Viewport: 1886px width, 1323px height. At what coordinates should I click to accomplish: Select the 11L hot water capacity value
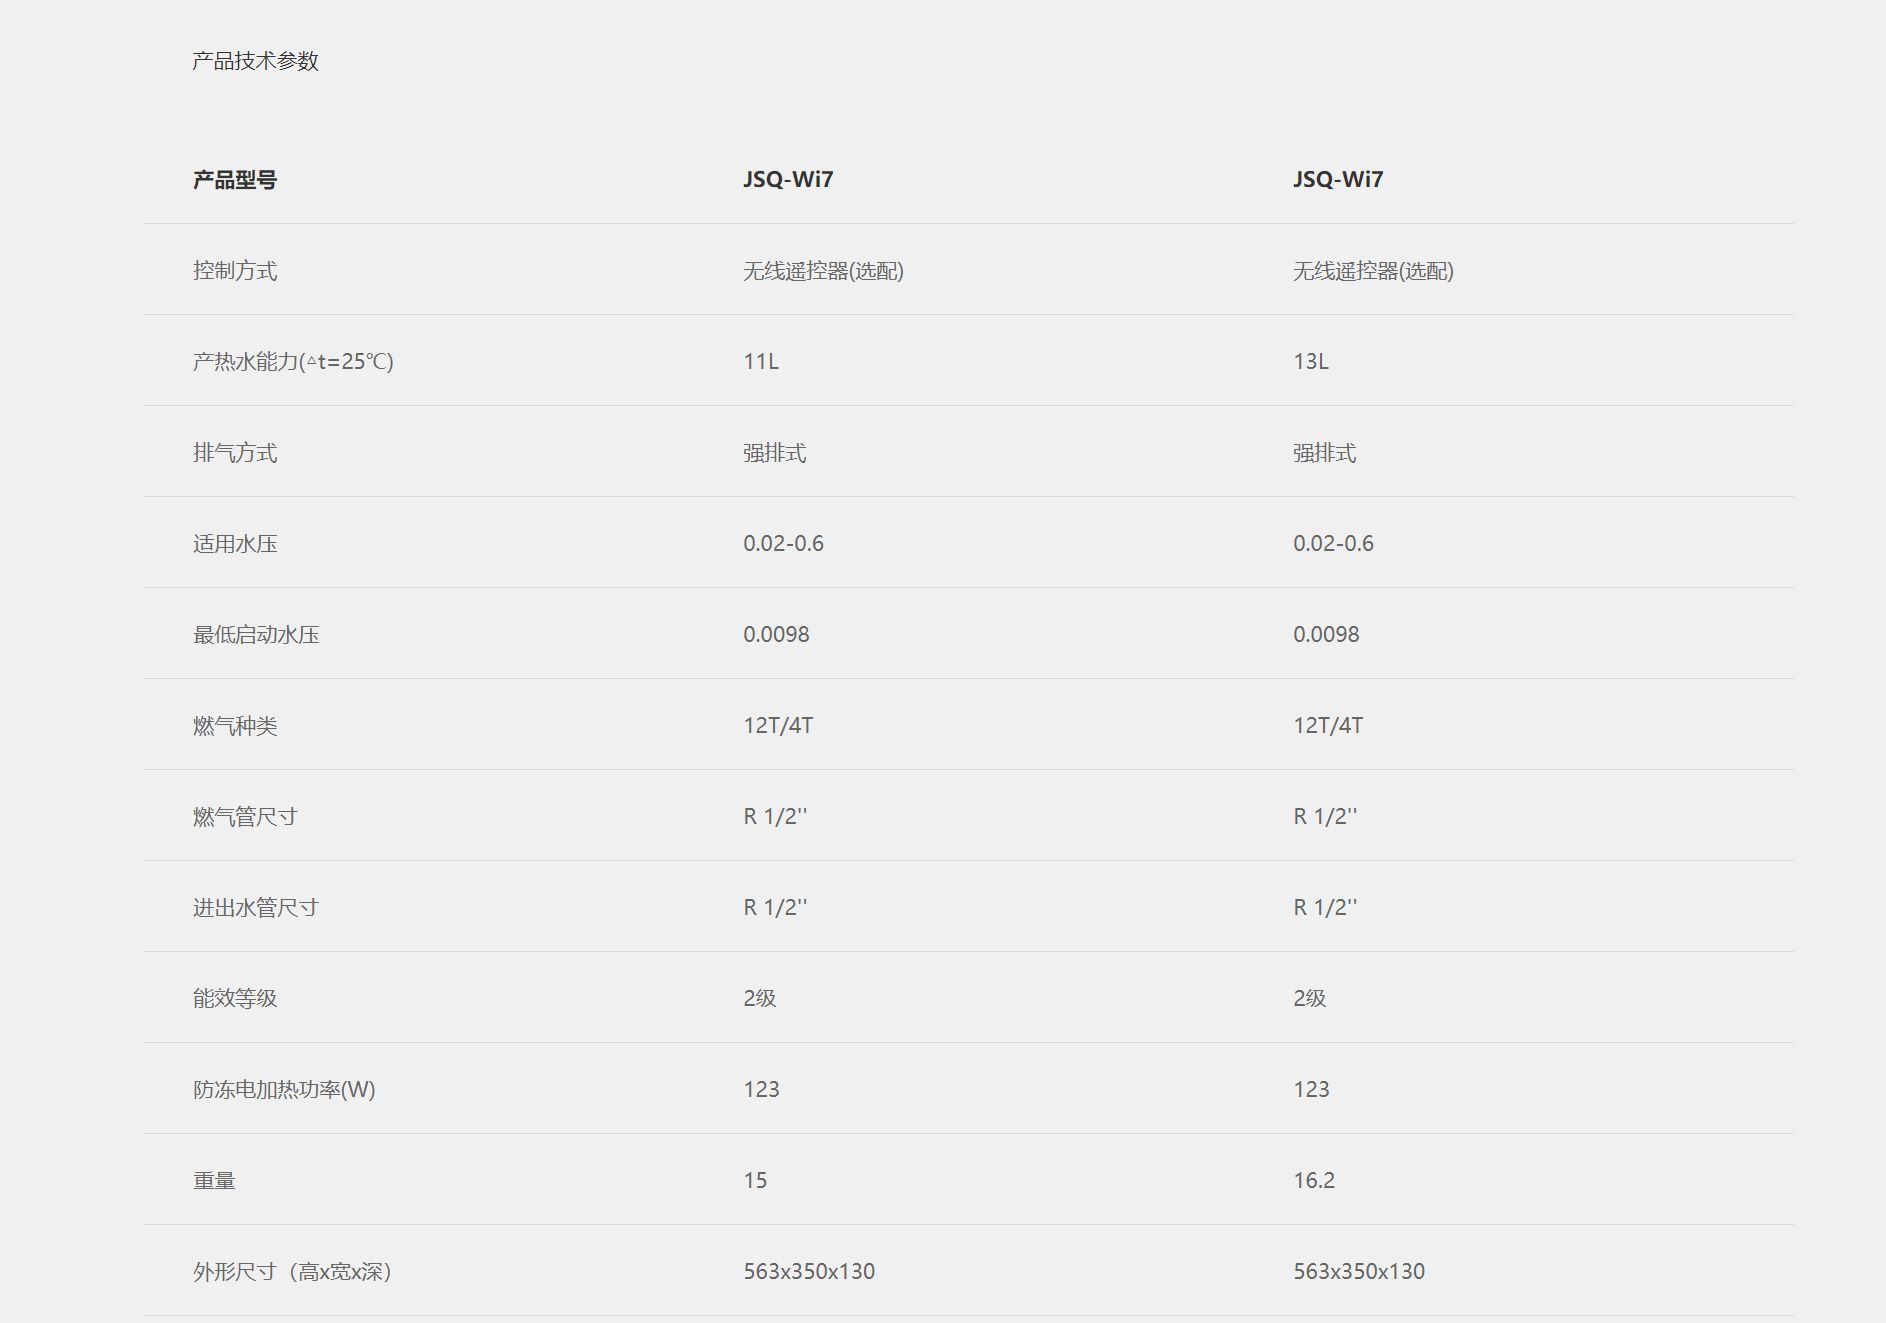click(761, 362)
